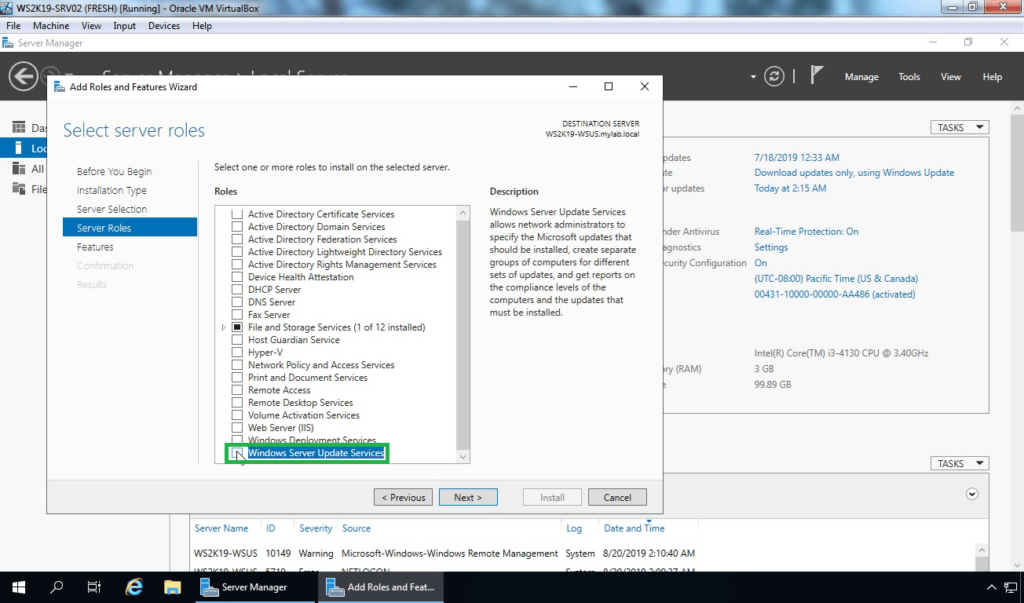Enable the DHCP Server role checkbox

click(237, 289)
